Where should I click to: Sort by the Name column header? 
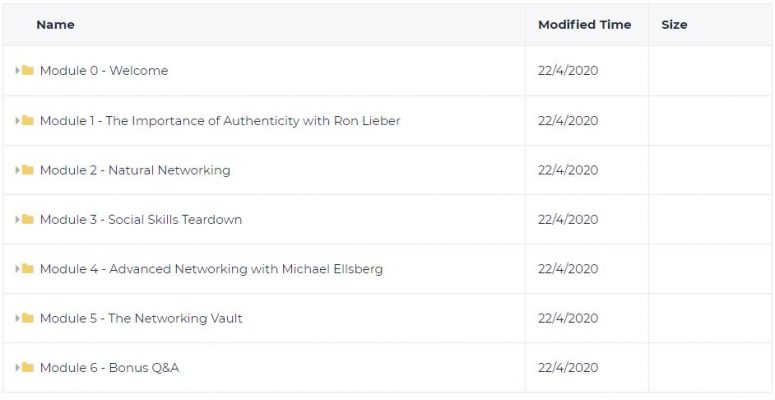(55, 25)
